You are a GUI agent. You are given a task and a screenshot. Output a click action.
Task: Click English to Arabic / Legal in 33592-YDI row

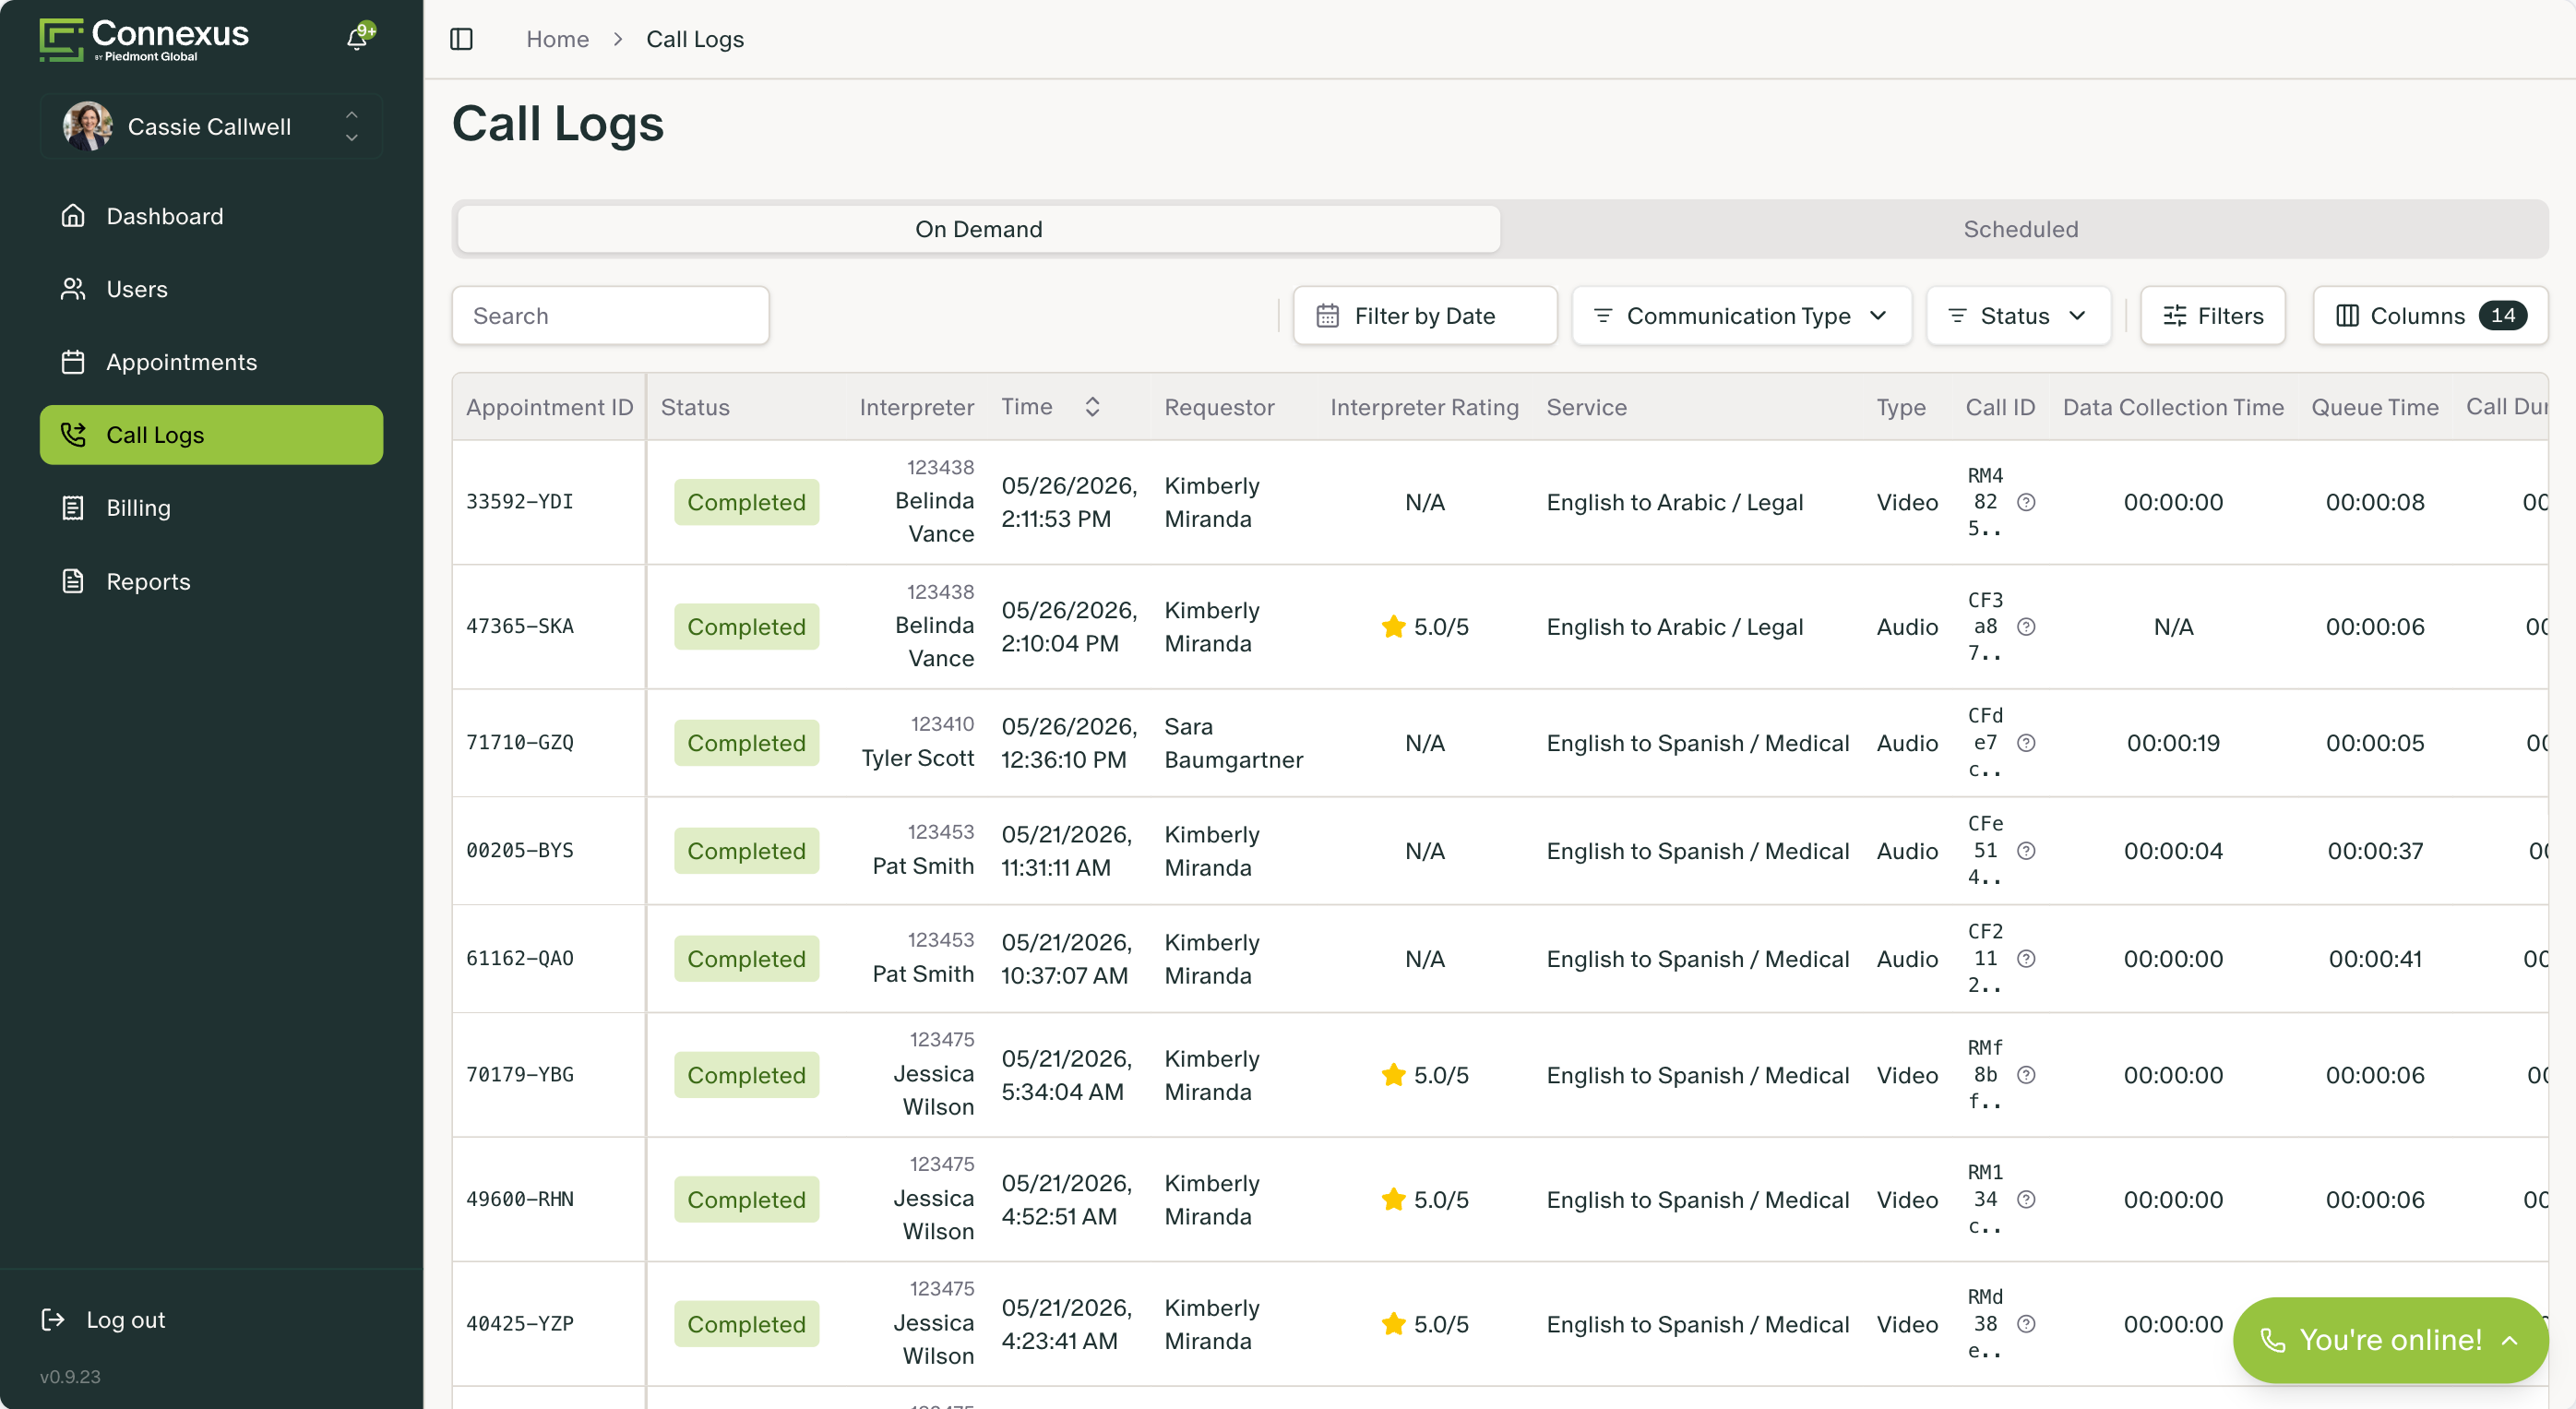[1674, 502]
